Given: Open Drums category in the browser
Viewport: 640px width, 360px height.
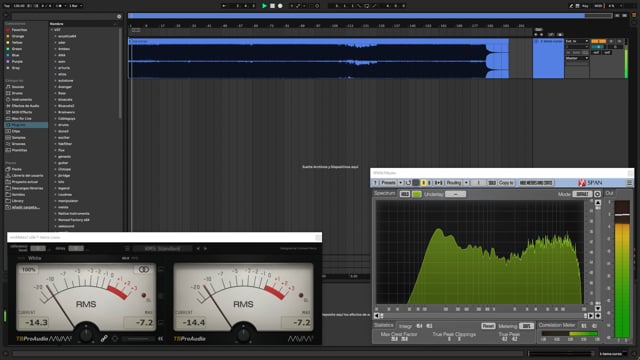Looking at the screenshot, I should click(17, 93).
